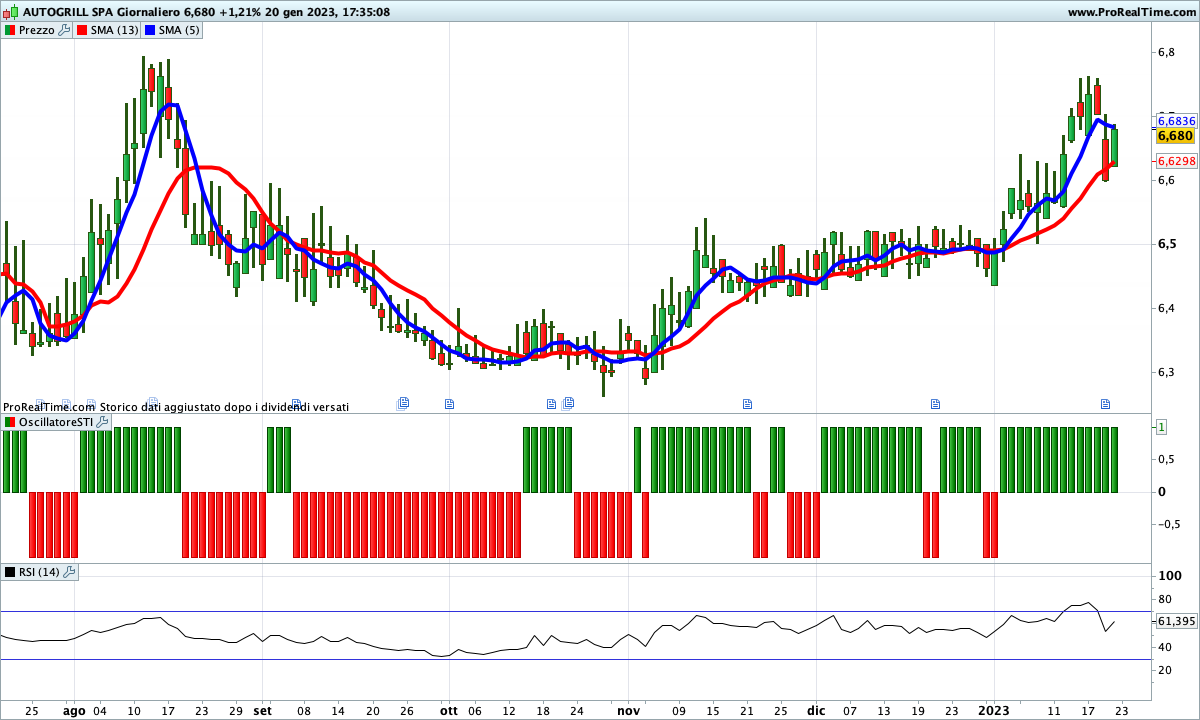1200x720 pixels.
Task: Click the blue 6,6836 SMA value label
Action: click(1176, 121)
